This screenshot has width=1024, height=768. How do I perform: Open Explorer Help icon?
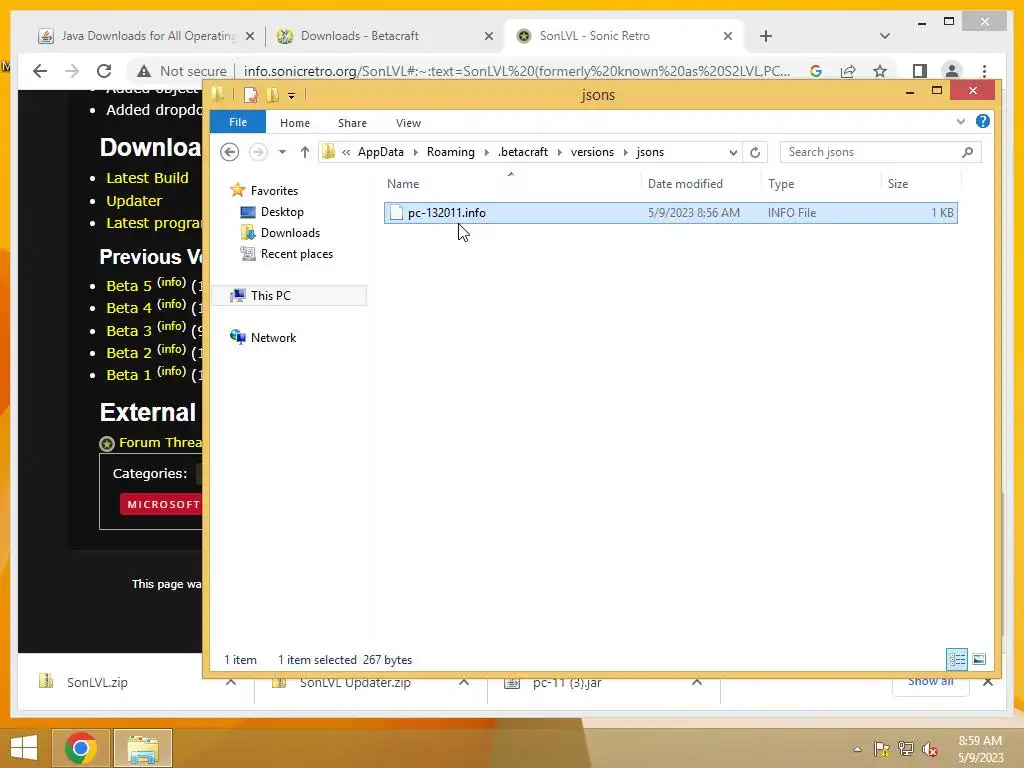[982, 121]
